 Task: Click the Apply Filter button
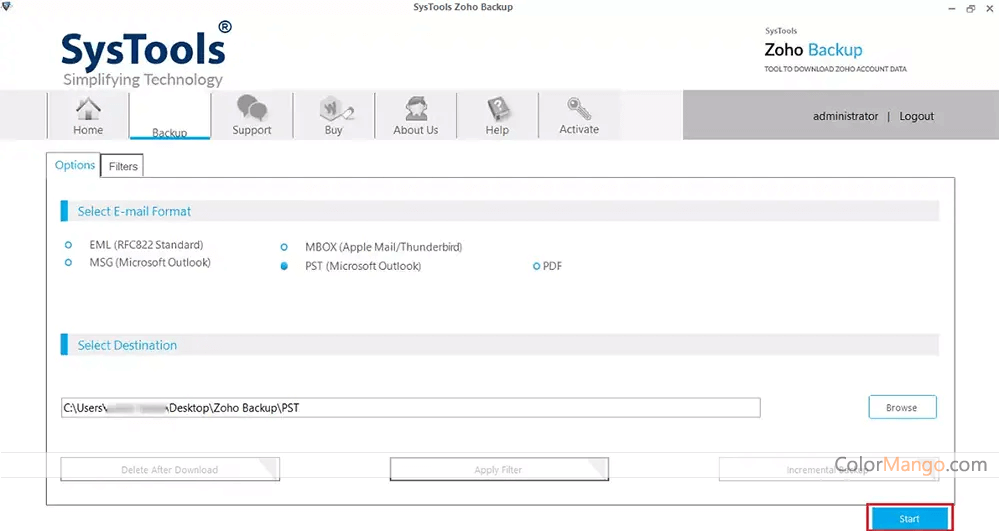click(499, 470)
